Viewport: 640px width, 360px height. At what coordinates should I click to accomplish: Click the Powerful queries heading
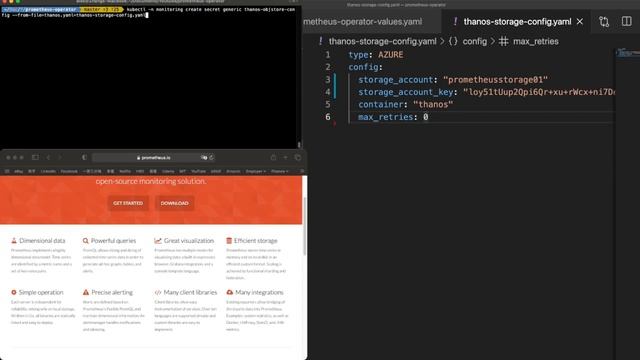[113, 241]
